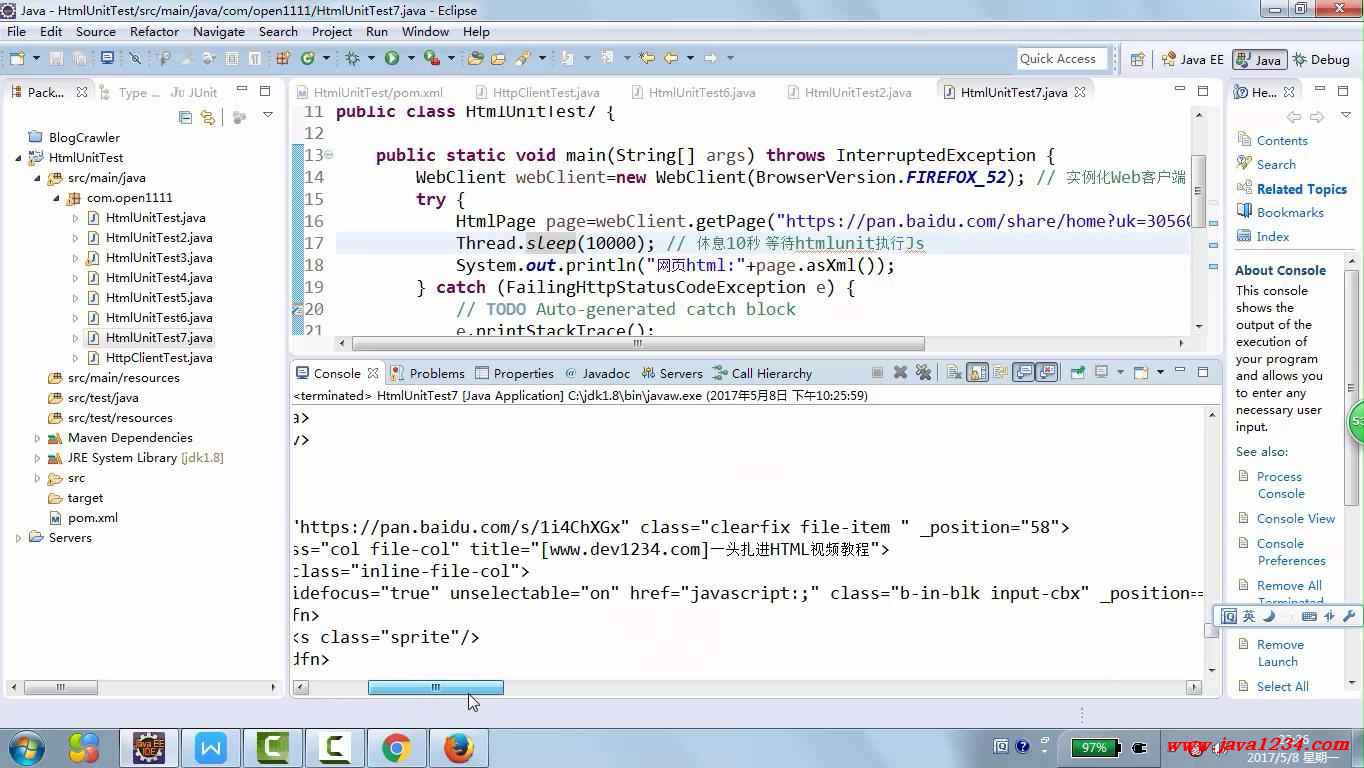
Task: Click the Firefox taskbar icon
Action: pos(459,747)
